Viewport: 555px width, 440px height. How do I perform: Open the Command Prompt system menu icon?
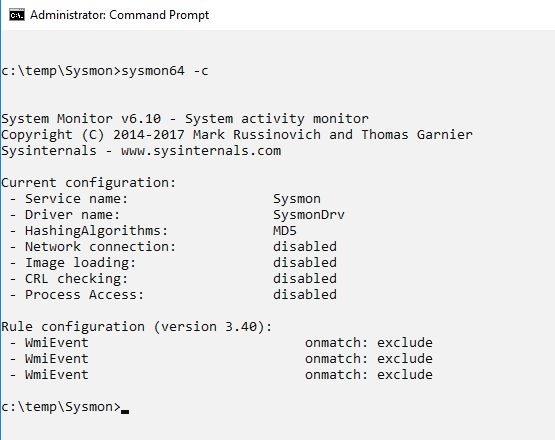click(x=17, y=15)
